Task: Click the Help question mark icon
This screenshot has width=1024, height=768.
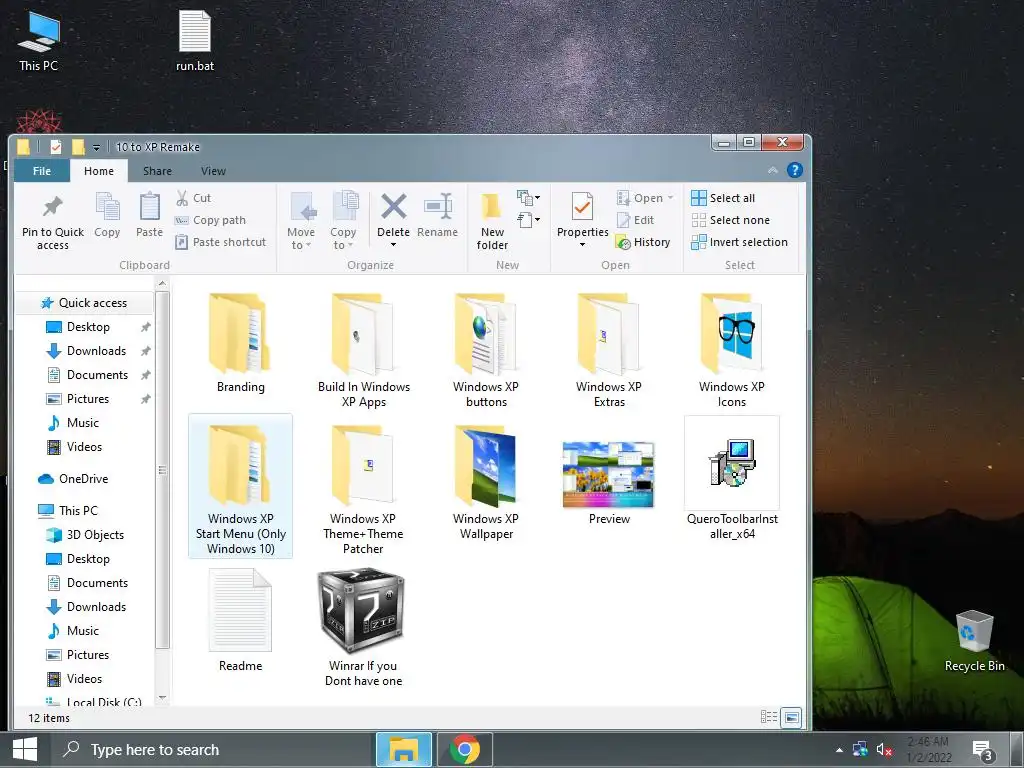Action: [794, 170]
